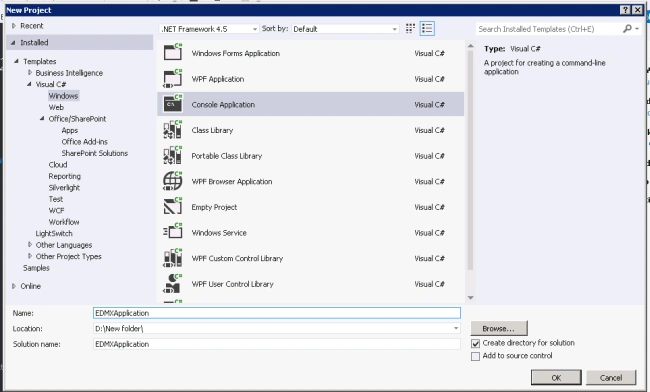Open the search options dropdown arrow
The image size is (650, 392).
click(x=637, y=29)
